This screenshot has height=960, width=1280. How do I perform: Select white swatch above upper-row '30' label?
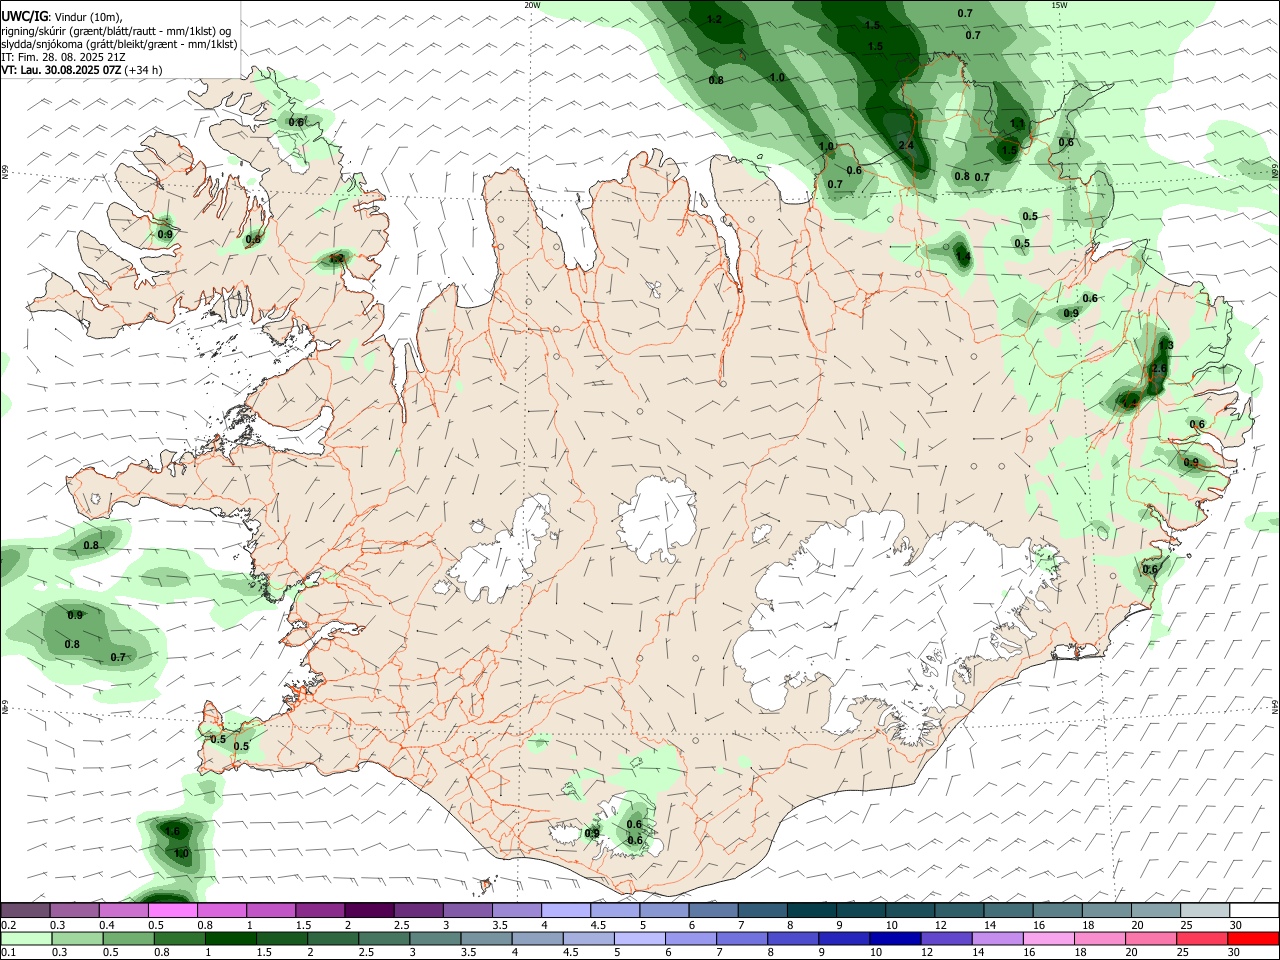(1254, 910)
